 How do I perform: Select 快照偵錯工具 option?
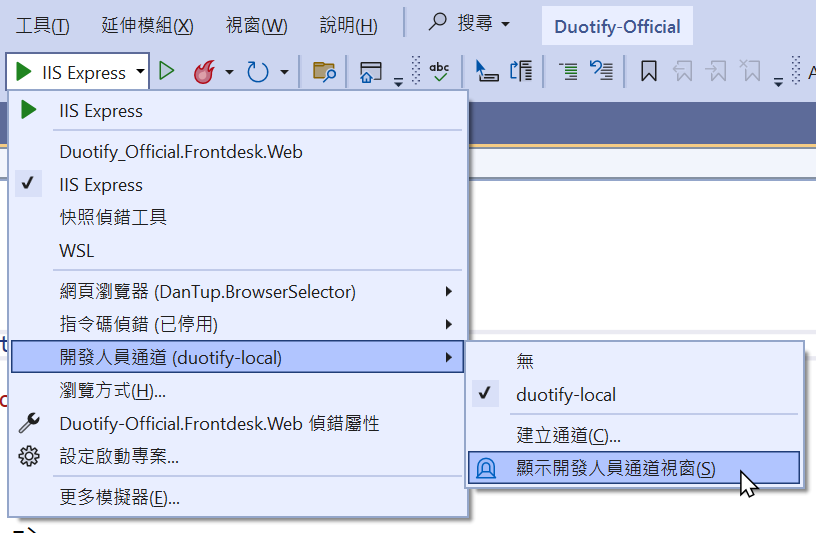point(237,218)
